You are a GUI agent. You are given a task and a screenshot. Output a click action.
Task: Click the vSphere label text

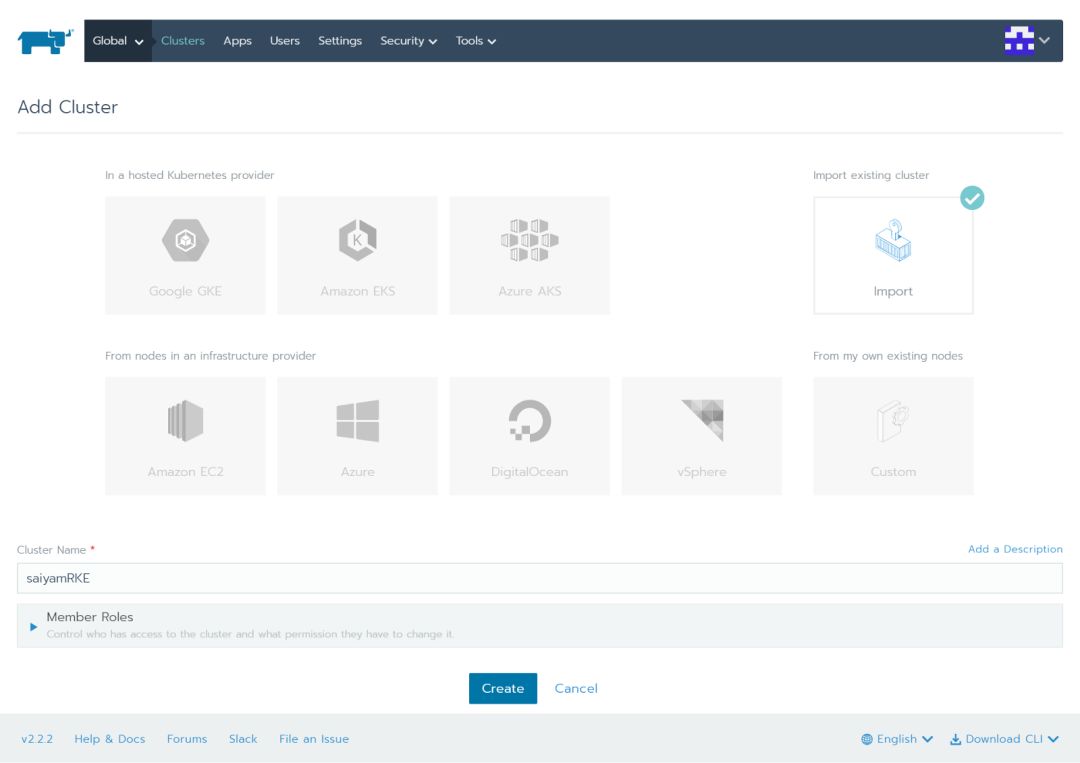[702, 472]
